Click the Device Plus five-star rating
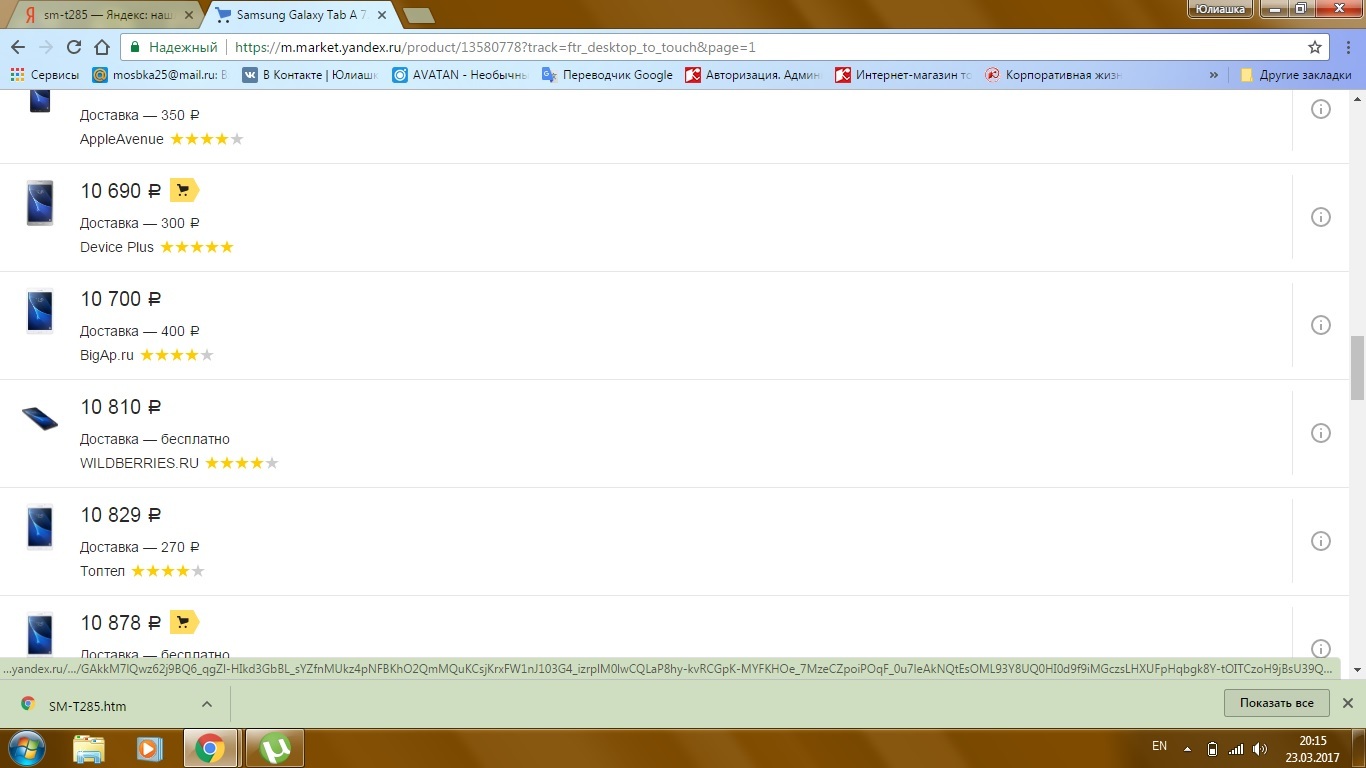The height and width of the screenshot is (768, 1366). (197, 247)
